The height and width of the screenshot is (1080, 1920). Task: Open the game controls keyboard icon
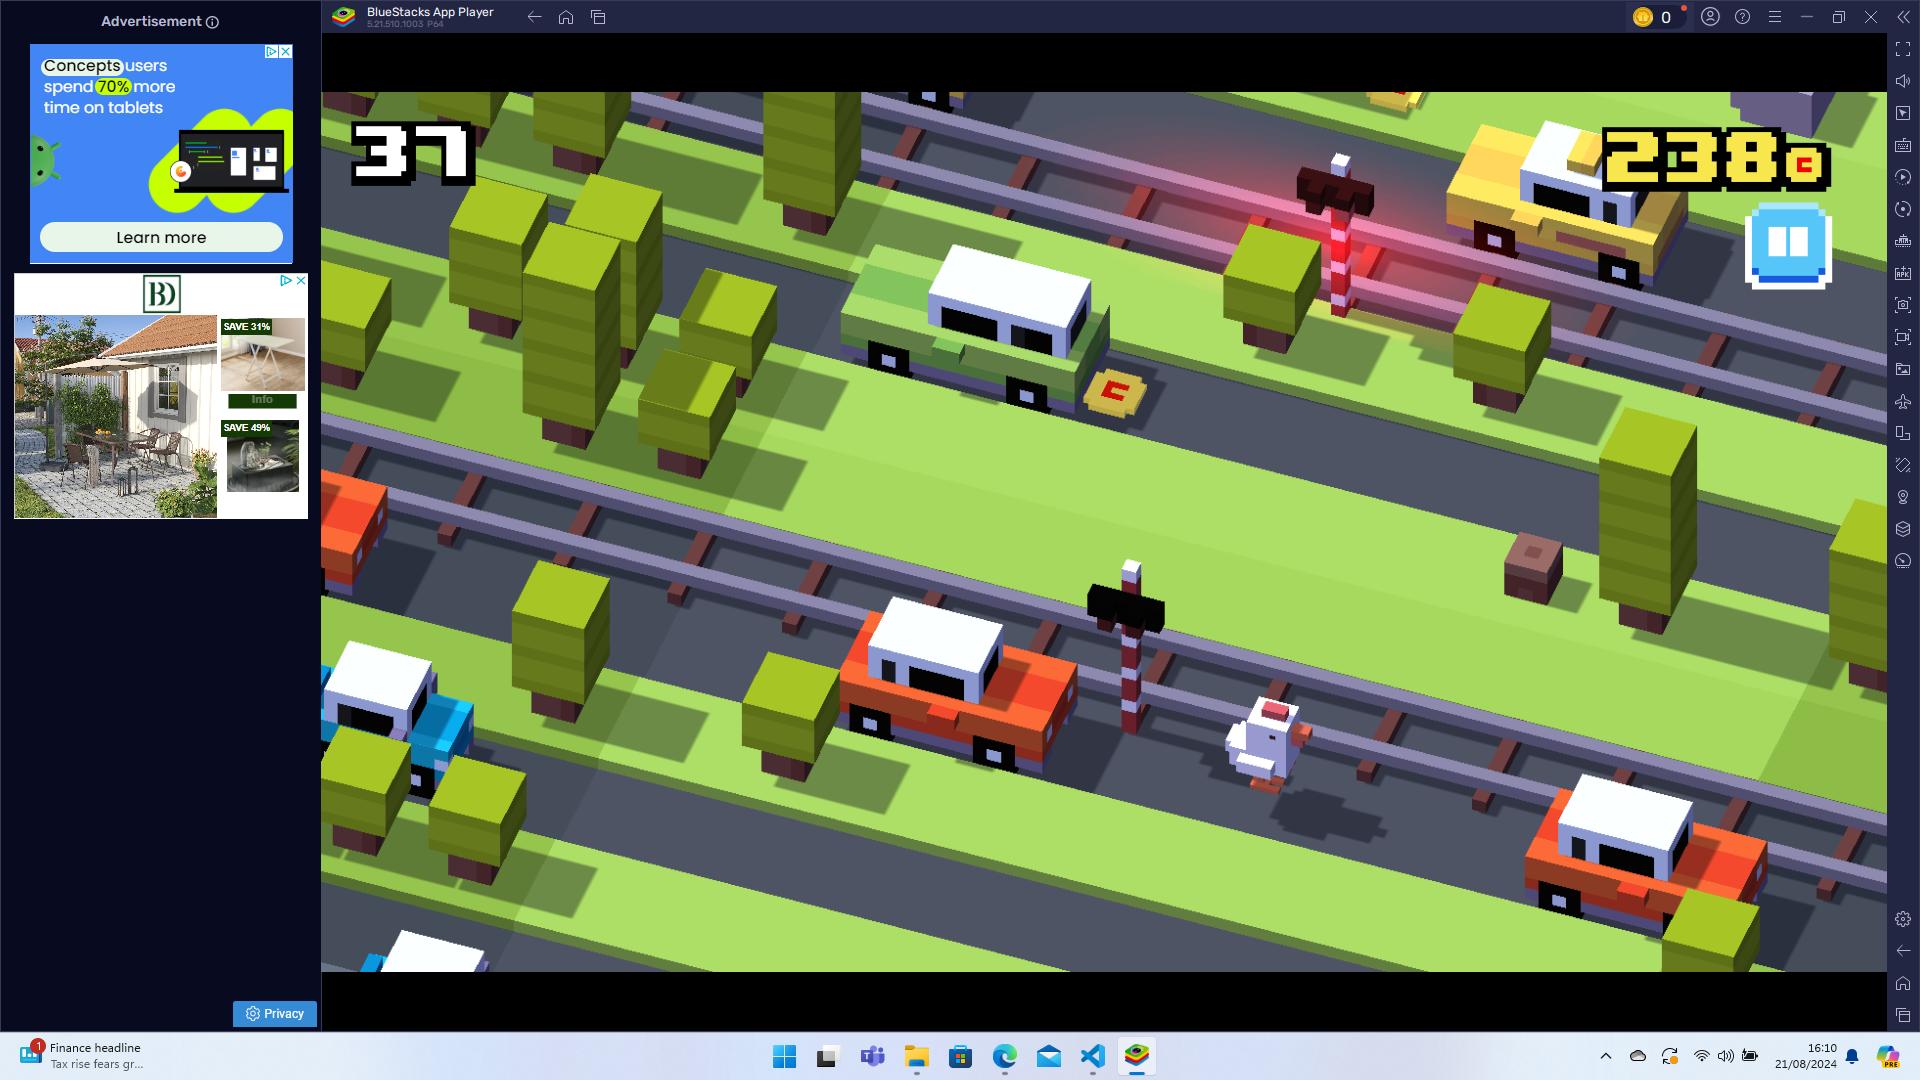[x=1903, y=145]
